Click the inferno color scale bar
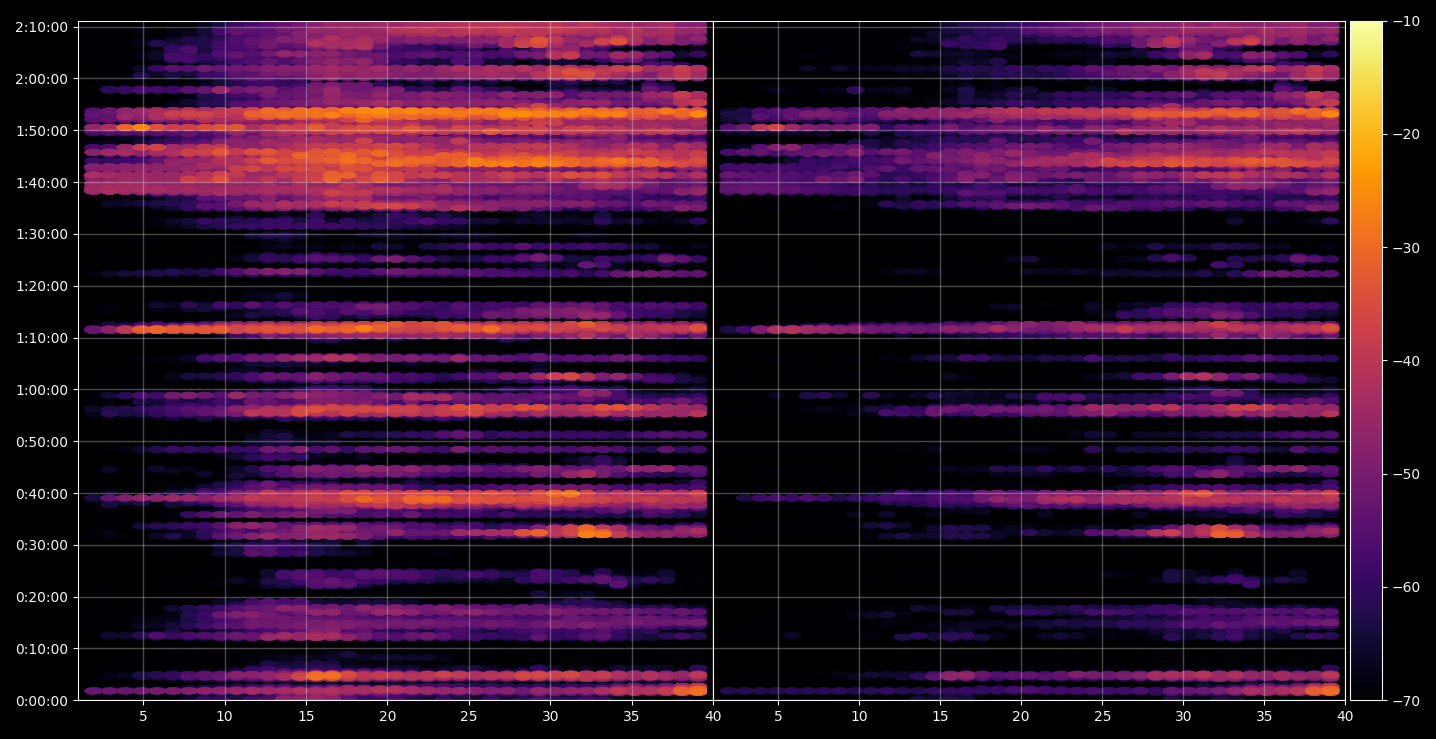The width and height of the screenshot is (1436, 739). [x=1366, y=361]
